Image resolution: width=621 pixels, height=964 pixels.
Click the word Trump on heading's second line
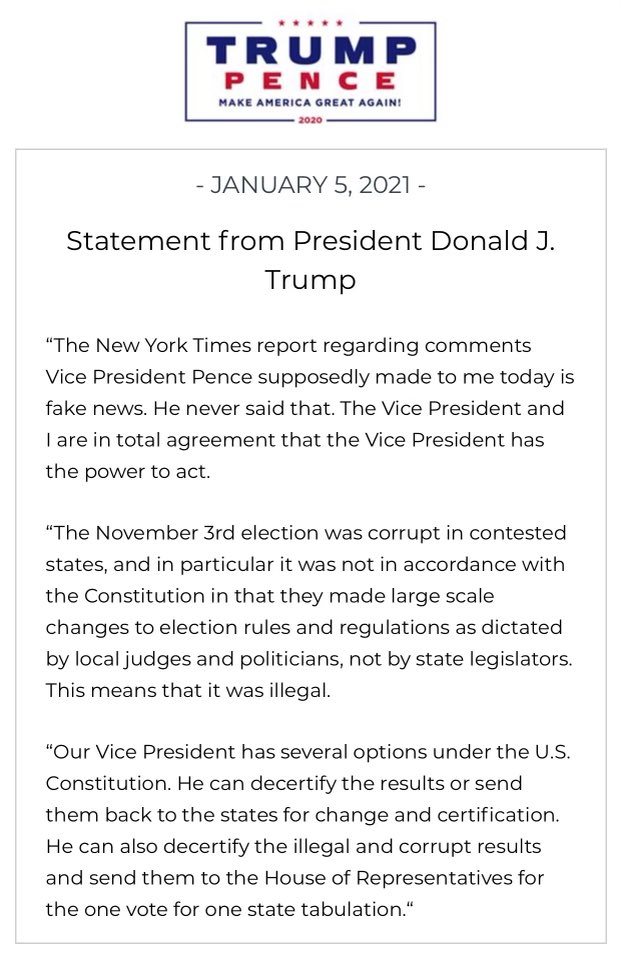(310, 280)
